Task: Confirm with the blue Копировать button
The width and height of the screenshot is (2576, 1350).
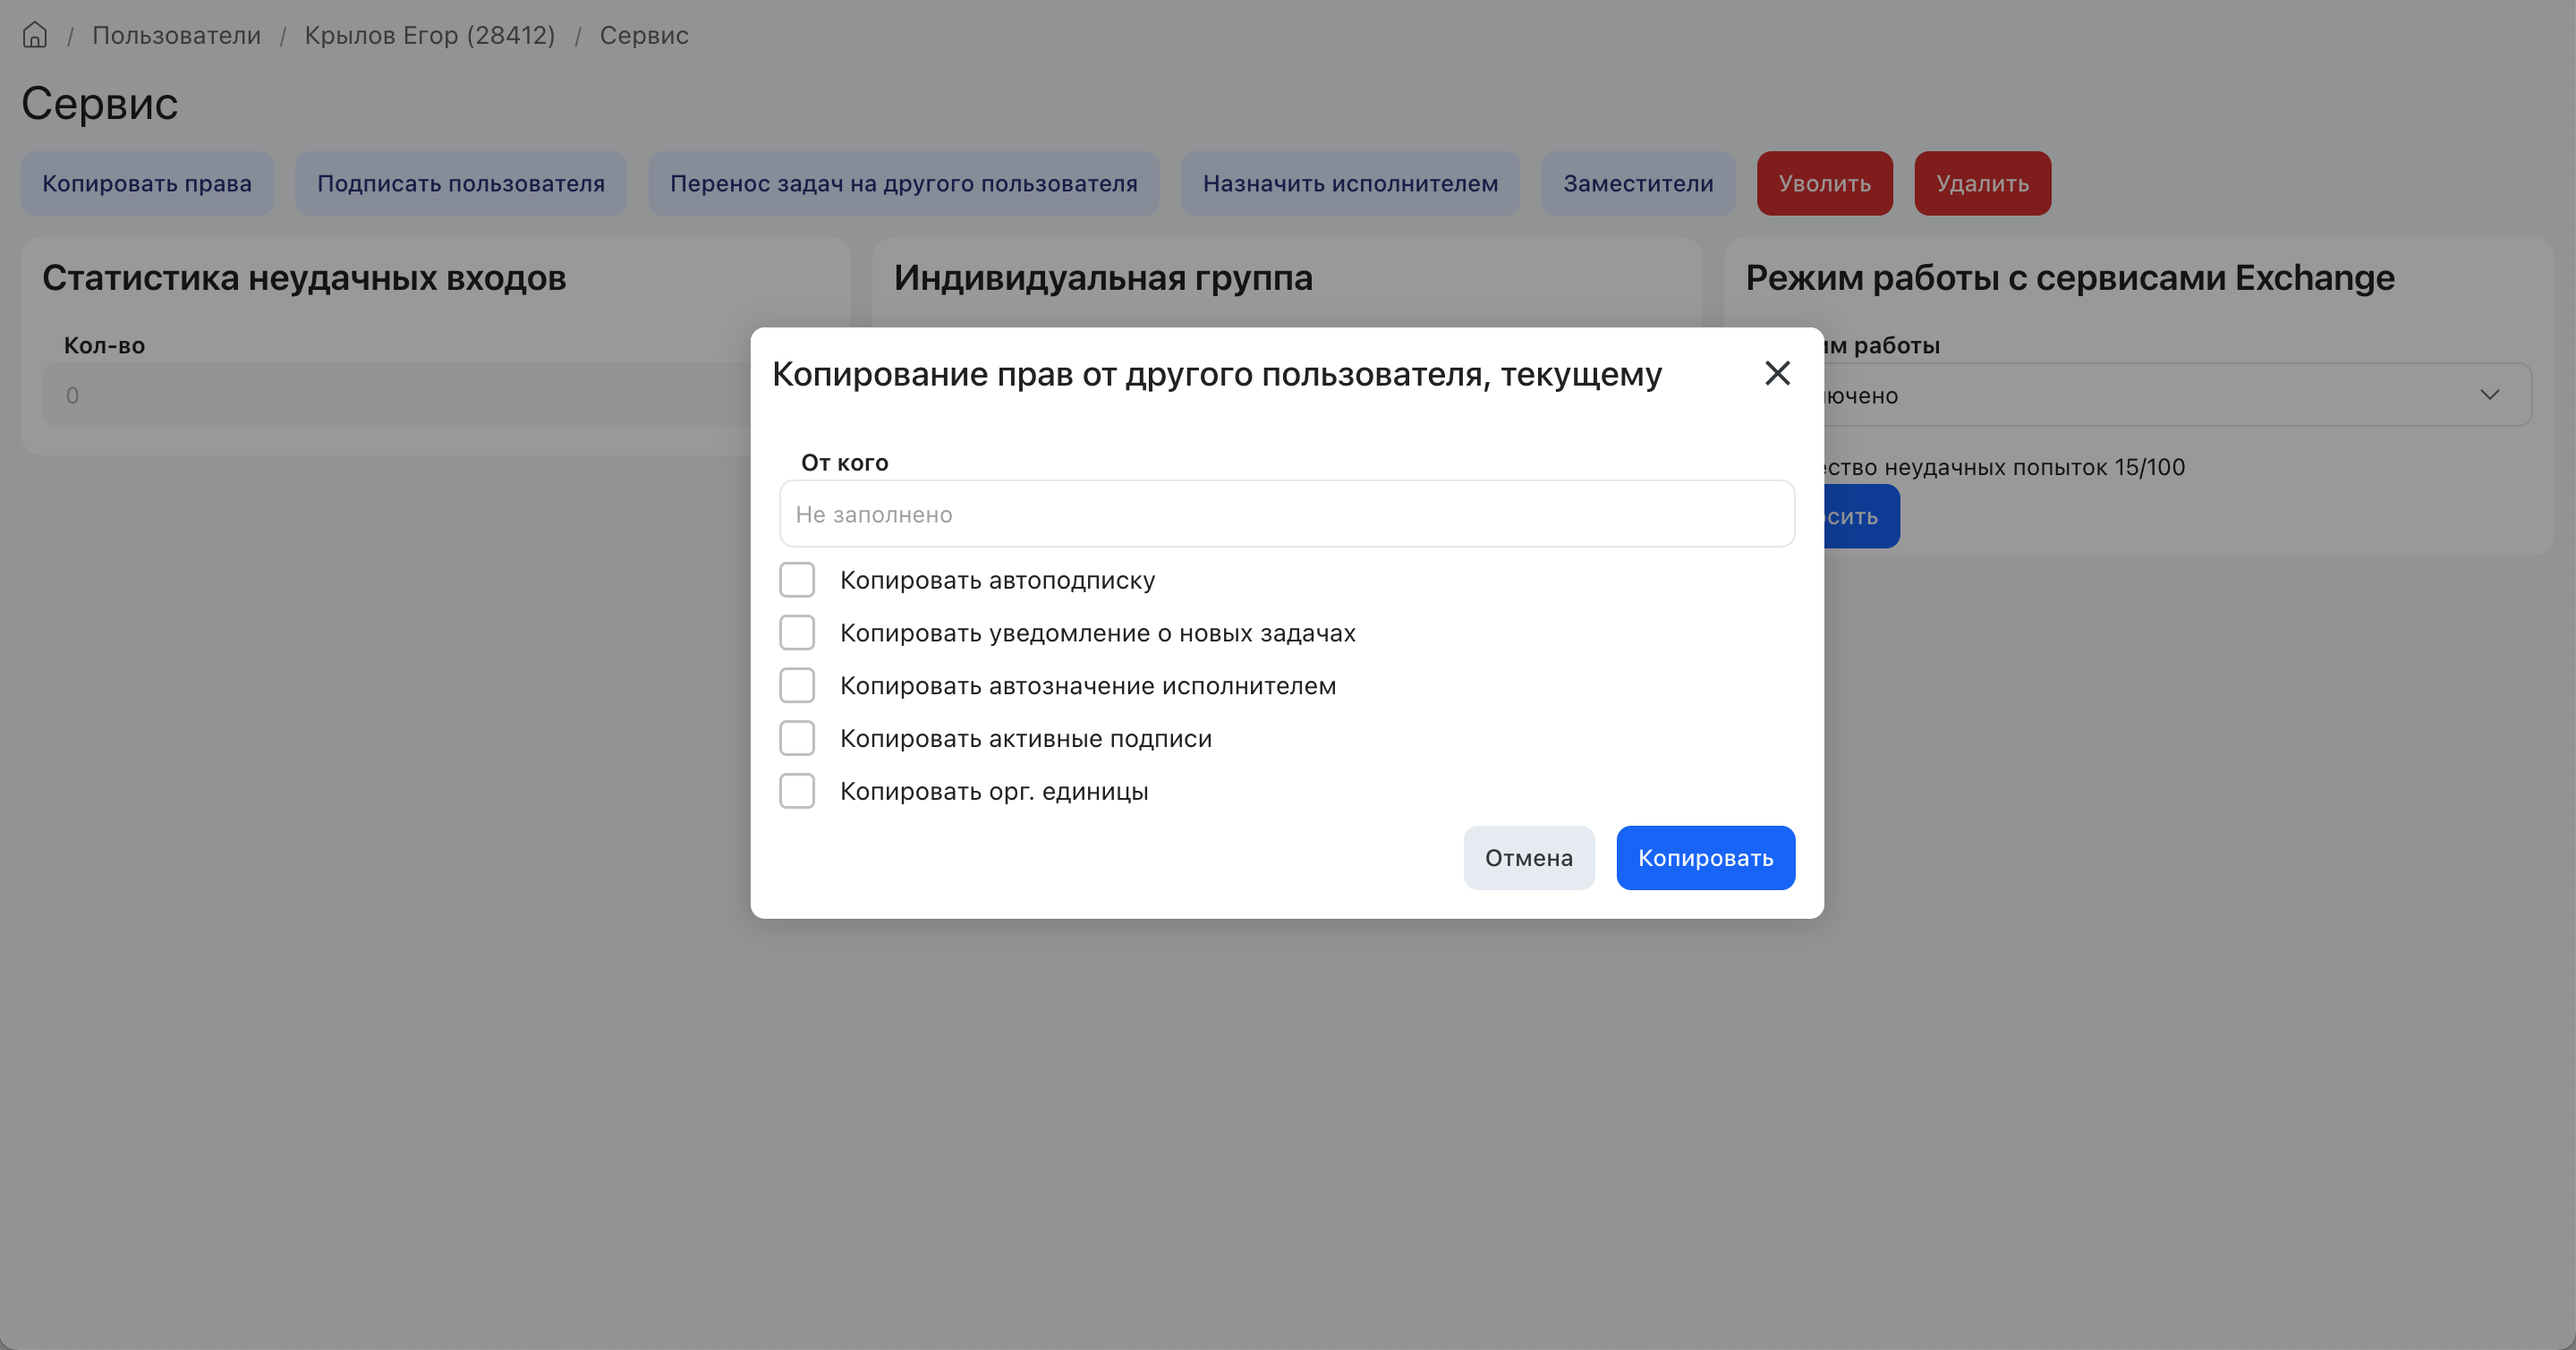Action: point(1705,858)
